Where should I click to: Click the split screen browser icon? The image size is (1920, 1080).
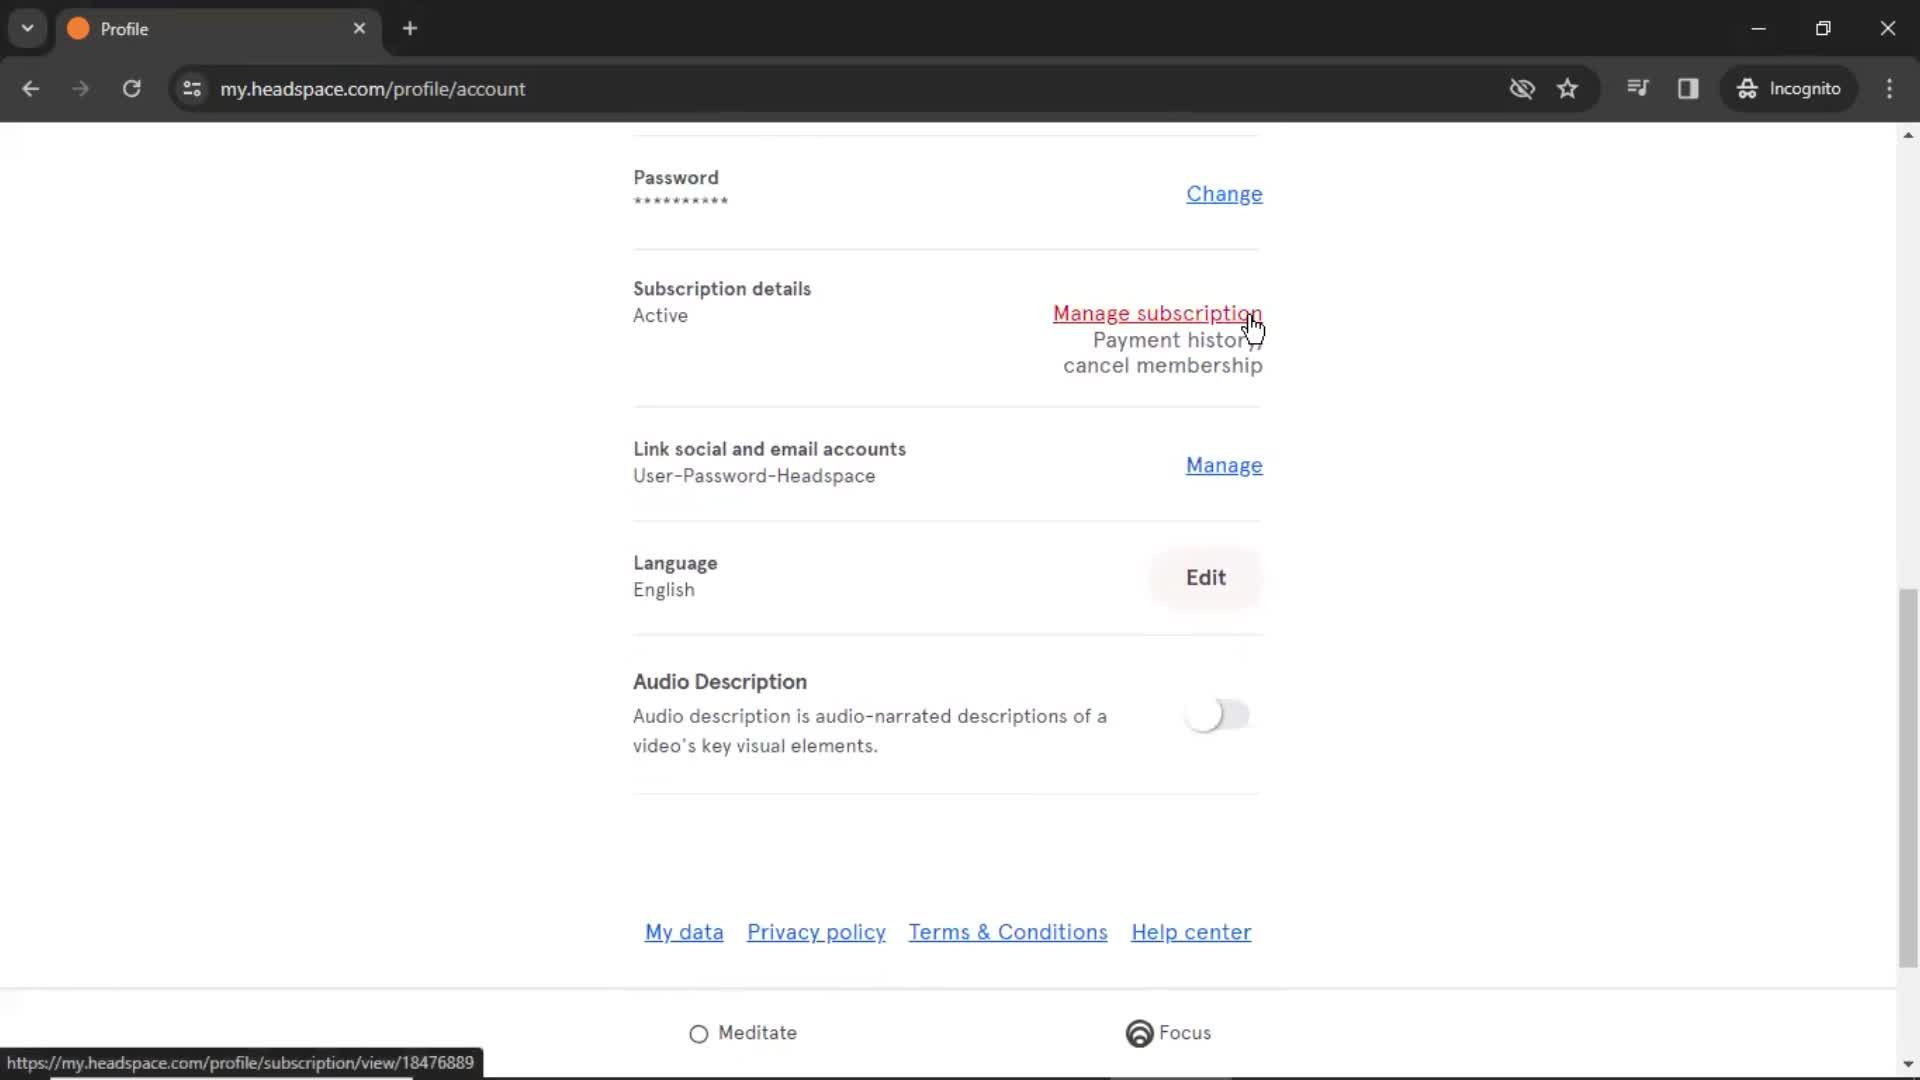point(1687,88)
